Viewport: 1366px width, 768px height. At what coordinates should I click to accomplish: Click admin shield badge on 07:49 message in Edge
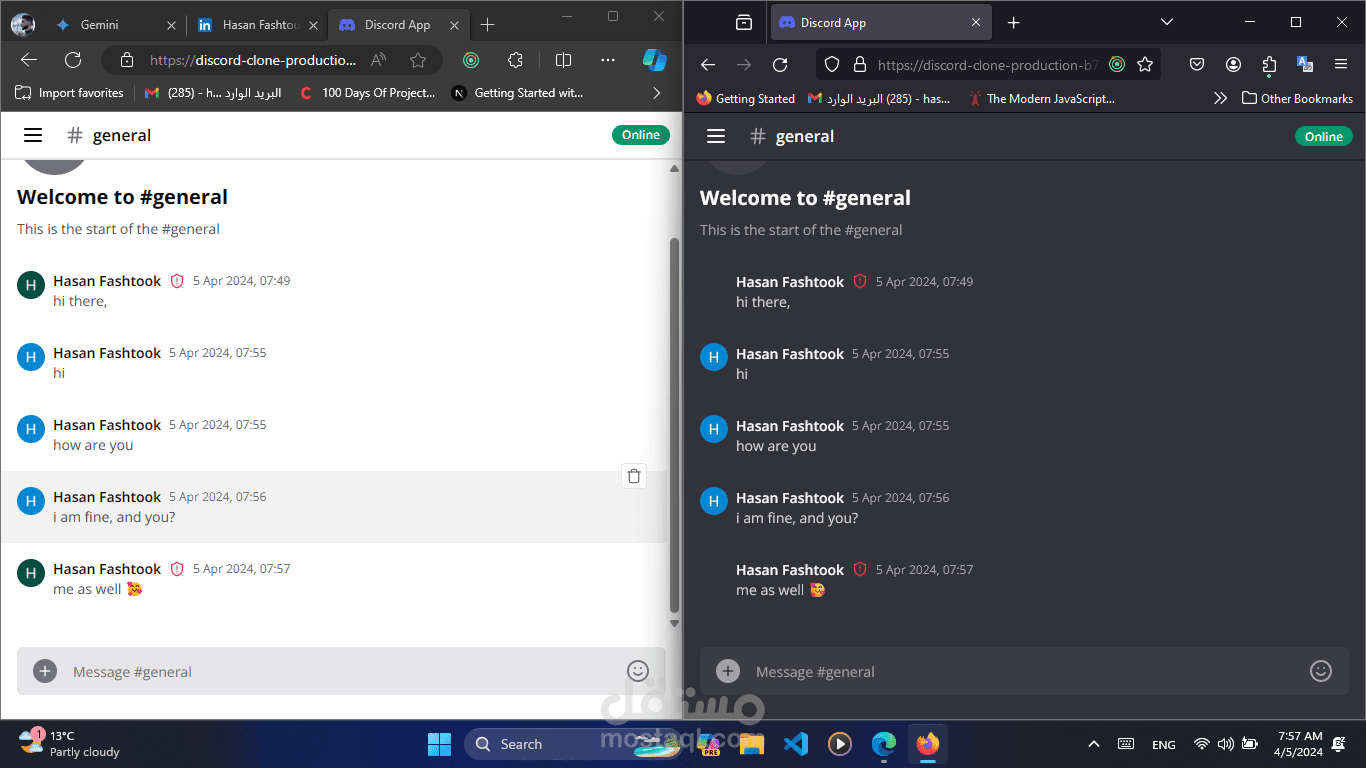coord(177,281)
